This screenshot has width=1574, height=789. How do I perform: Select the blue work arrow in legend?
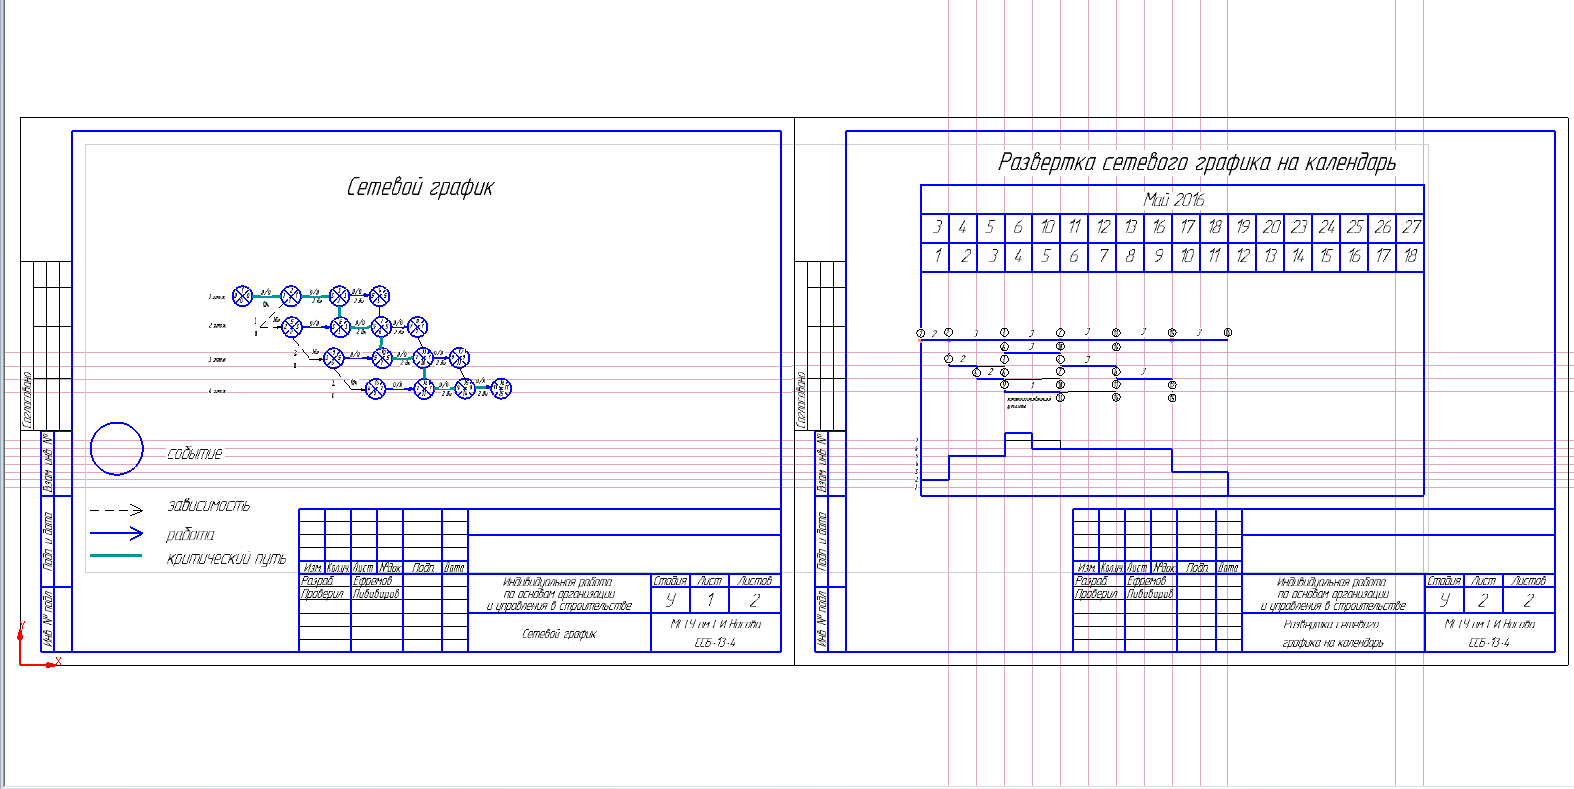[117, 534]
